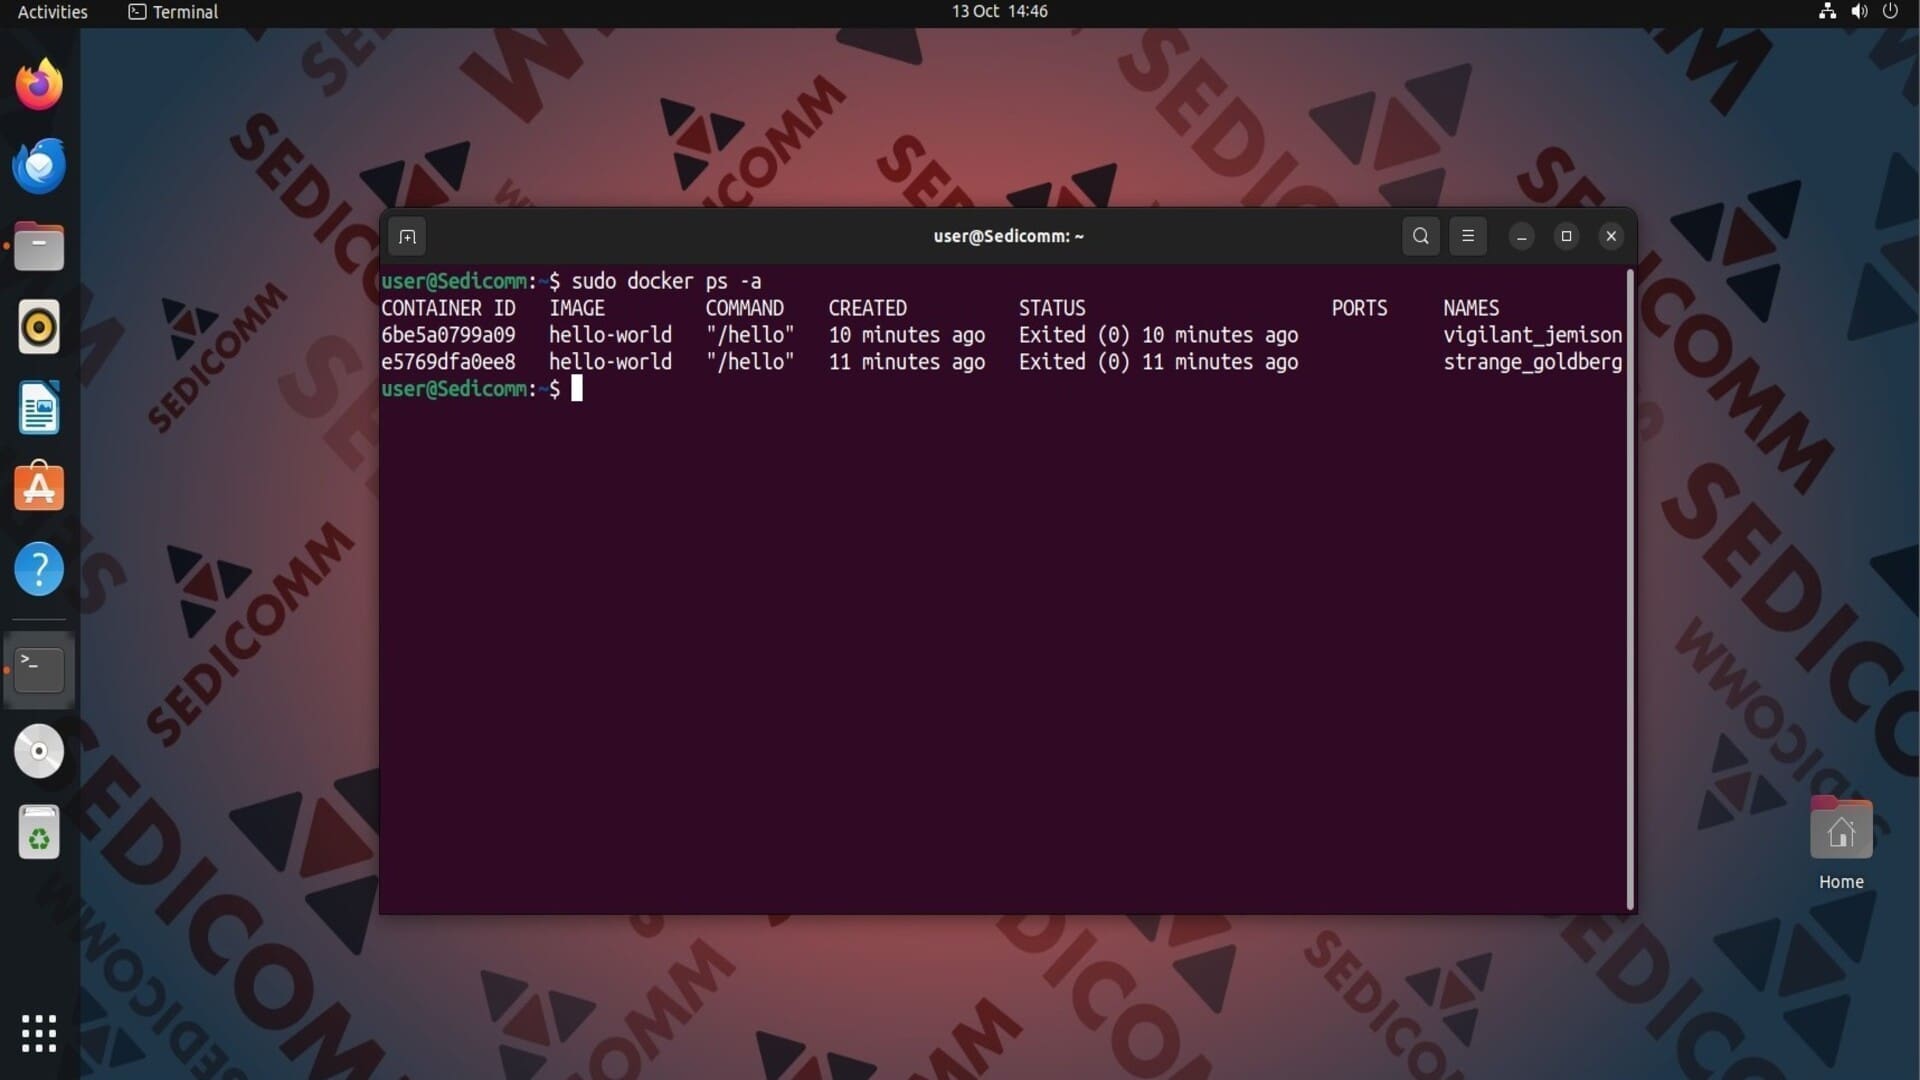Click hello-world image in first container row
Viewport: 1920px width, 1080px height.
[x=610, y=335]
